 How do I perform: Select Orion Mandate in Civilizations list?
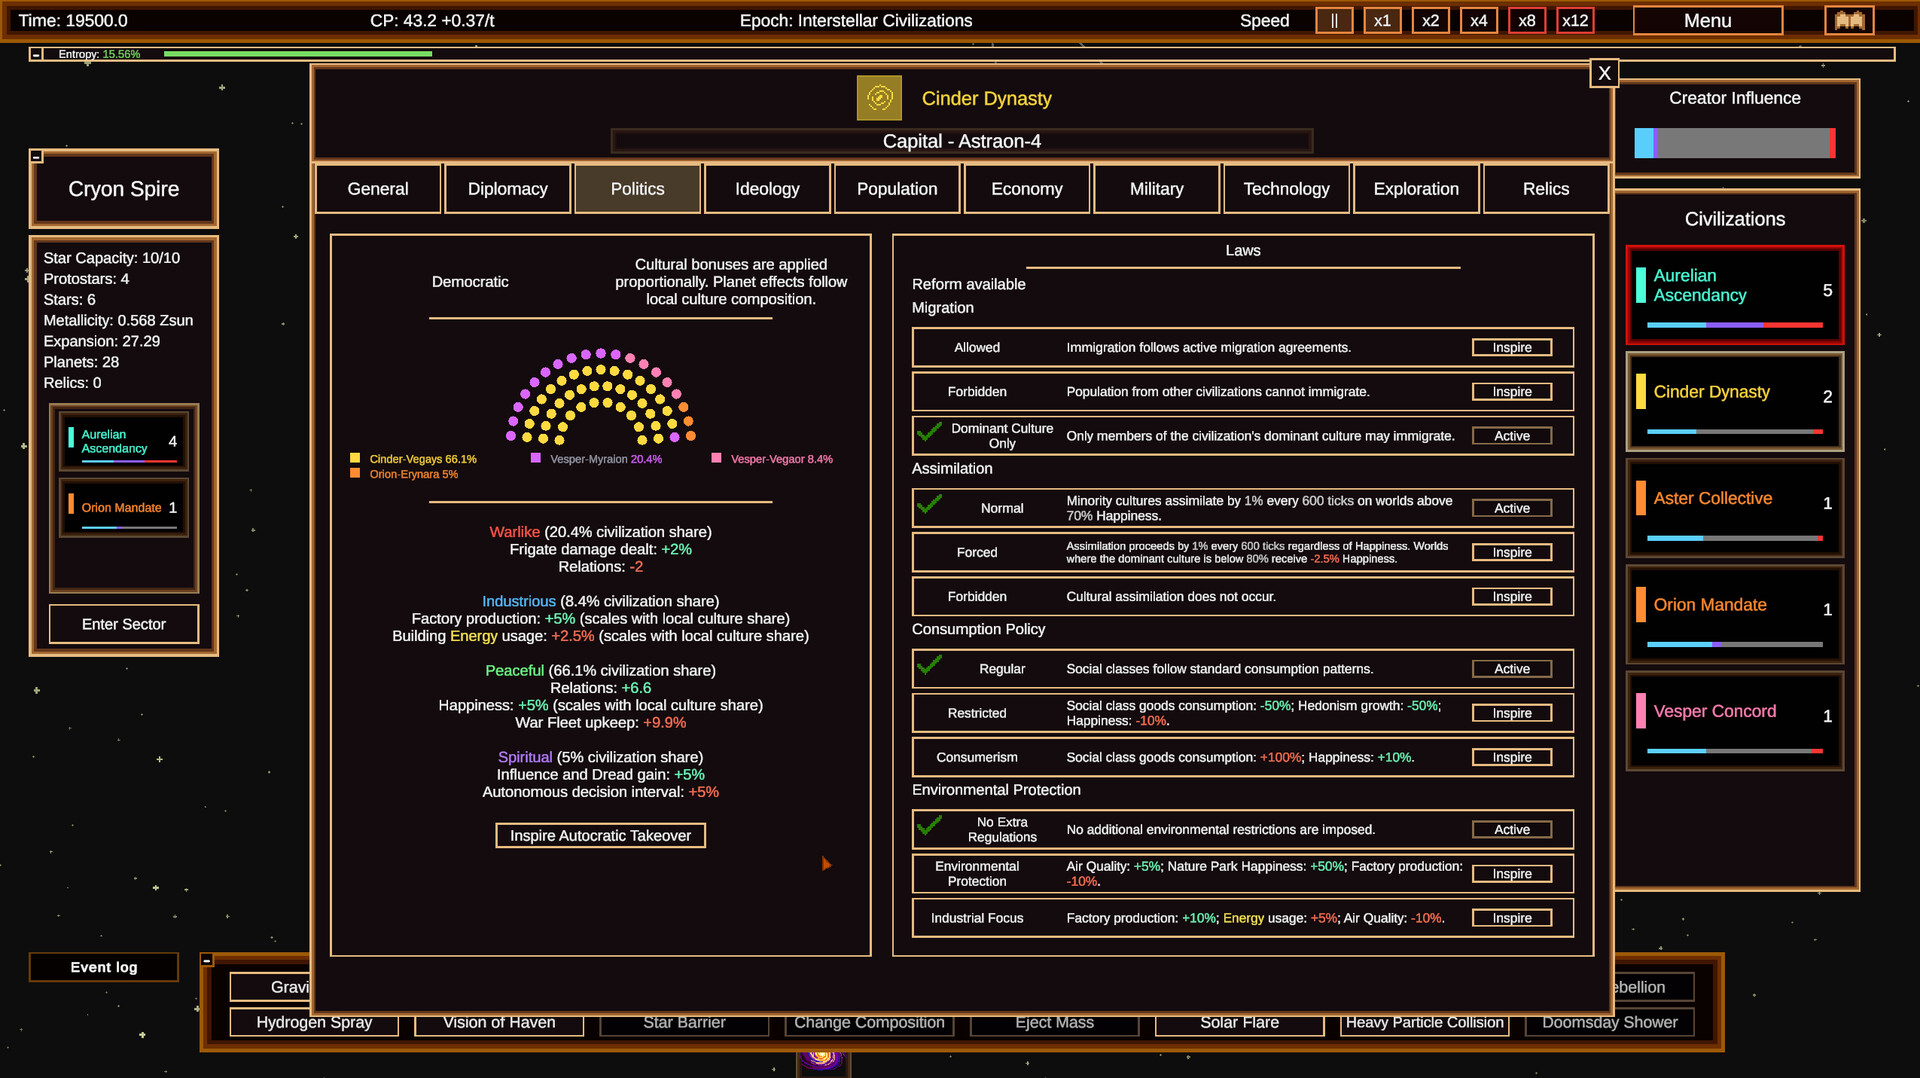(1734, 614)
